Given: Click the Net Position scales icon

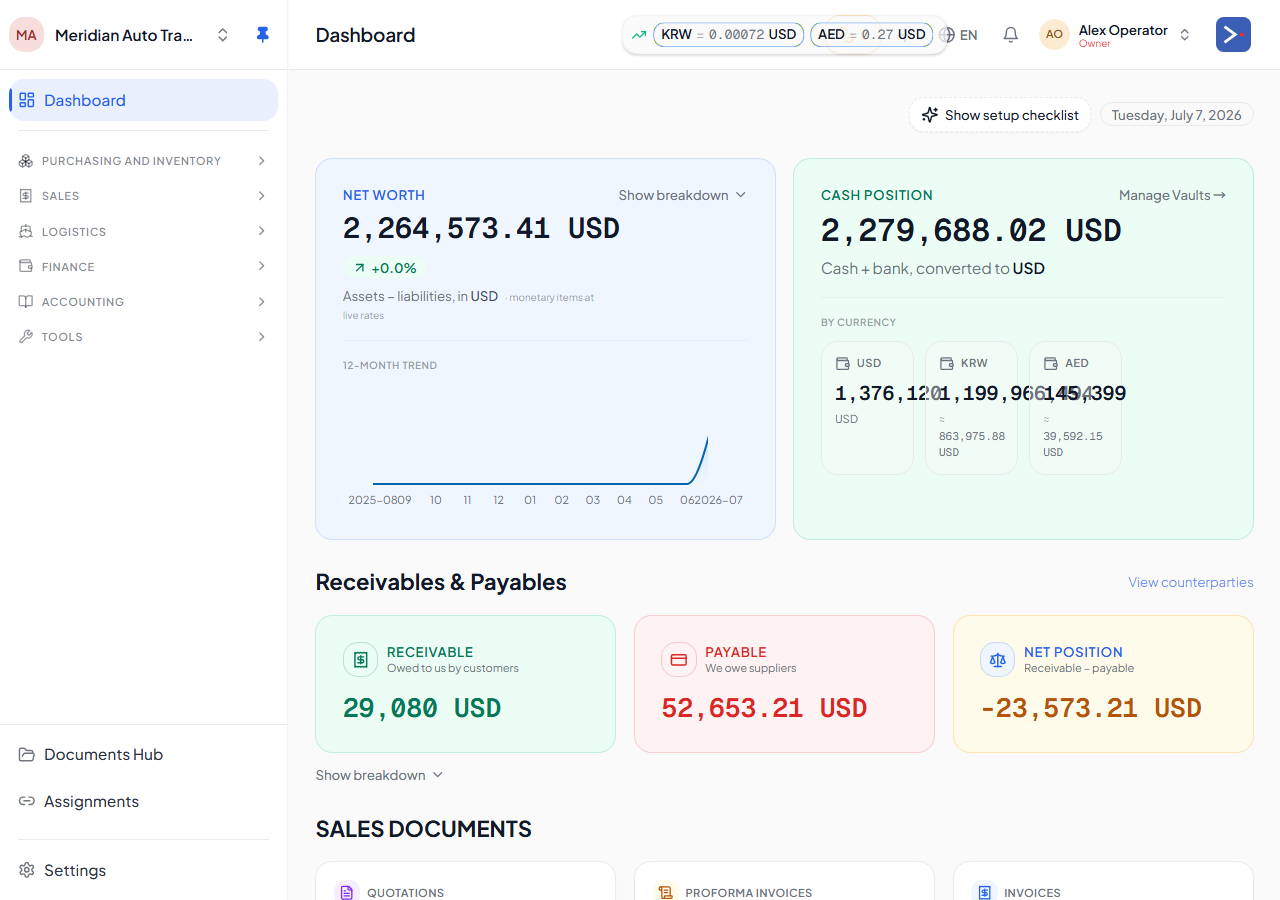Looking at the screenshot, I should point(998,660).
